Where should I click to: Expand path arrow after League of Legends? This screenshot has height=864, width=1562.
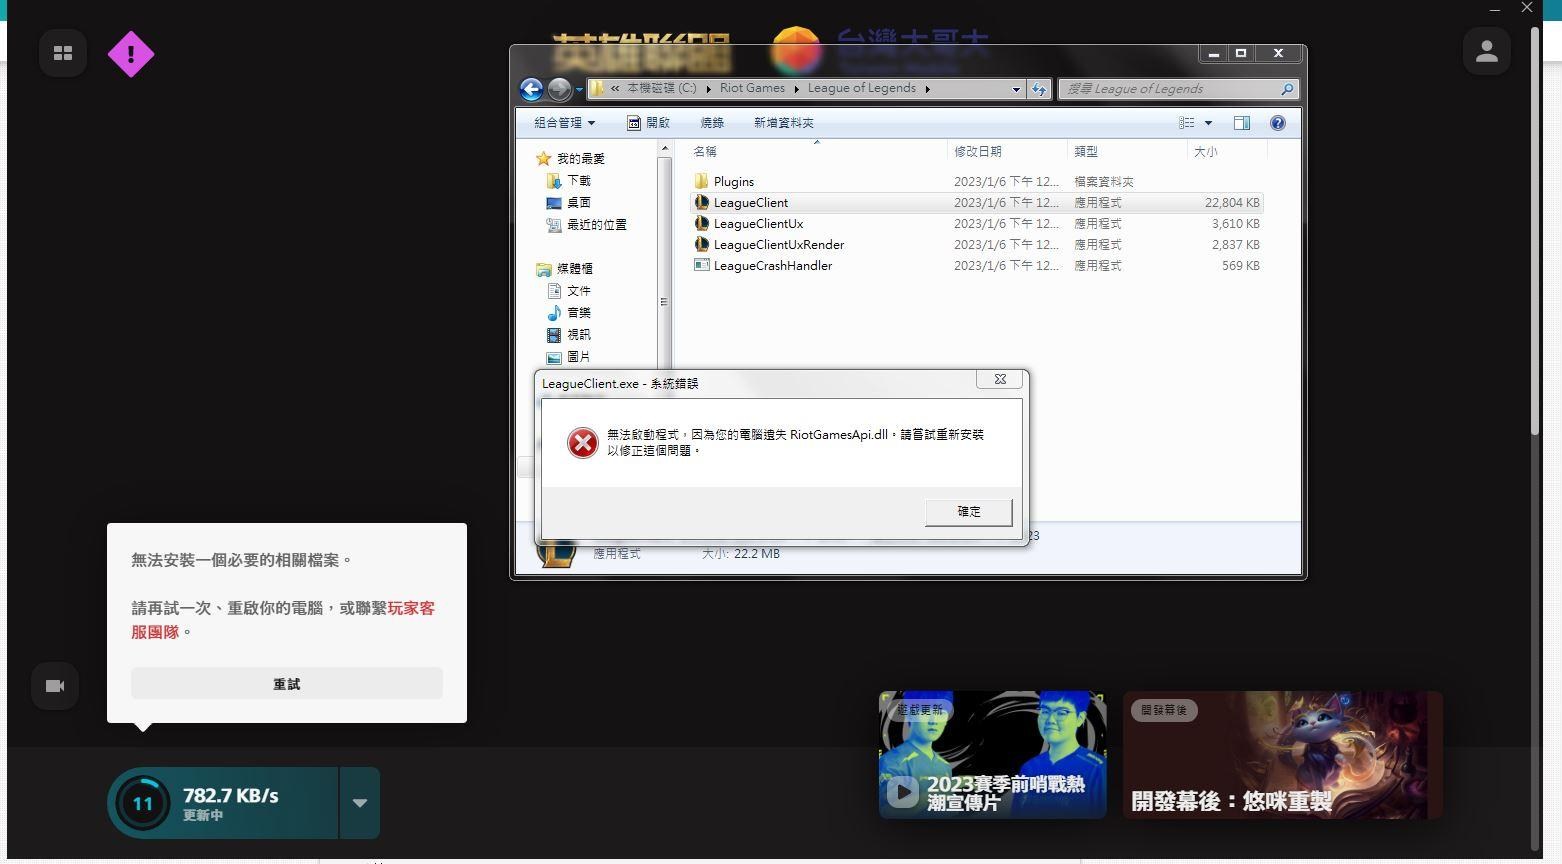(x=927, y=89)
